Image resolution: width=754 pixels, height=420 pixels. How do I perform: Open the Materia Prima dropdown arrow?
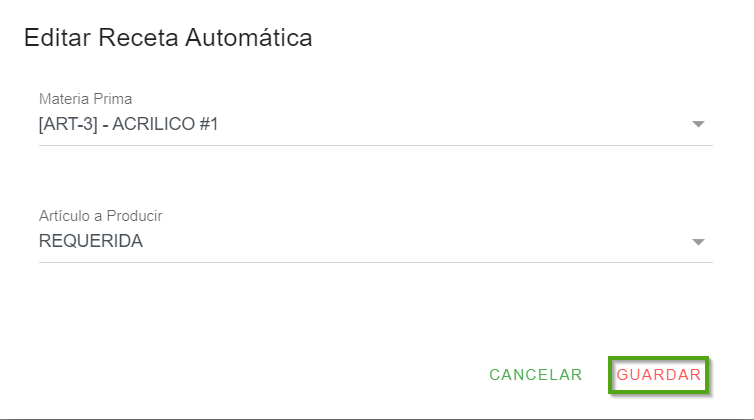698,125
